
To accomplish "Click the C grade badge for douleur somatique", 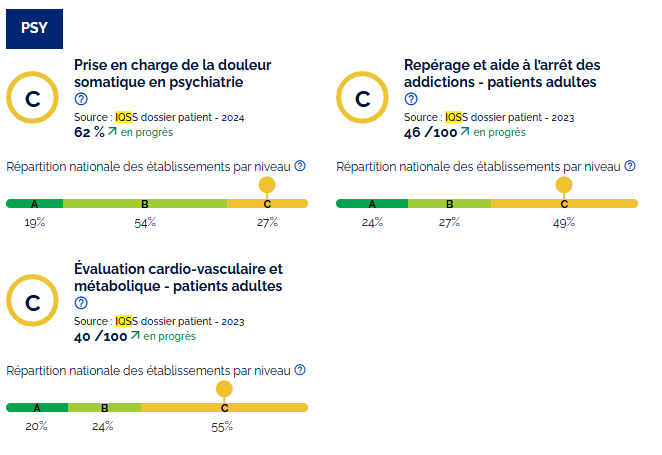I will pos(33,99).
